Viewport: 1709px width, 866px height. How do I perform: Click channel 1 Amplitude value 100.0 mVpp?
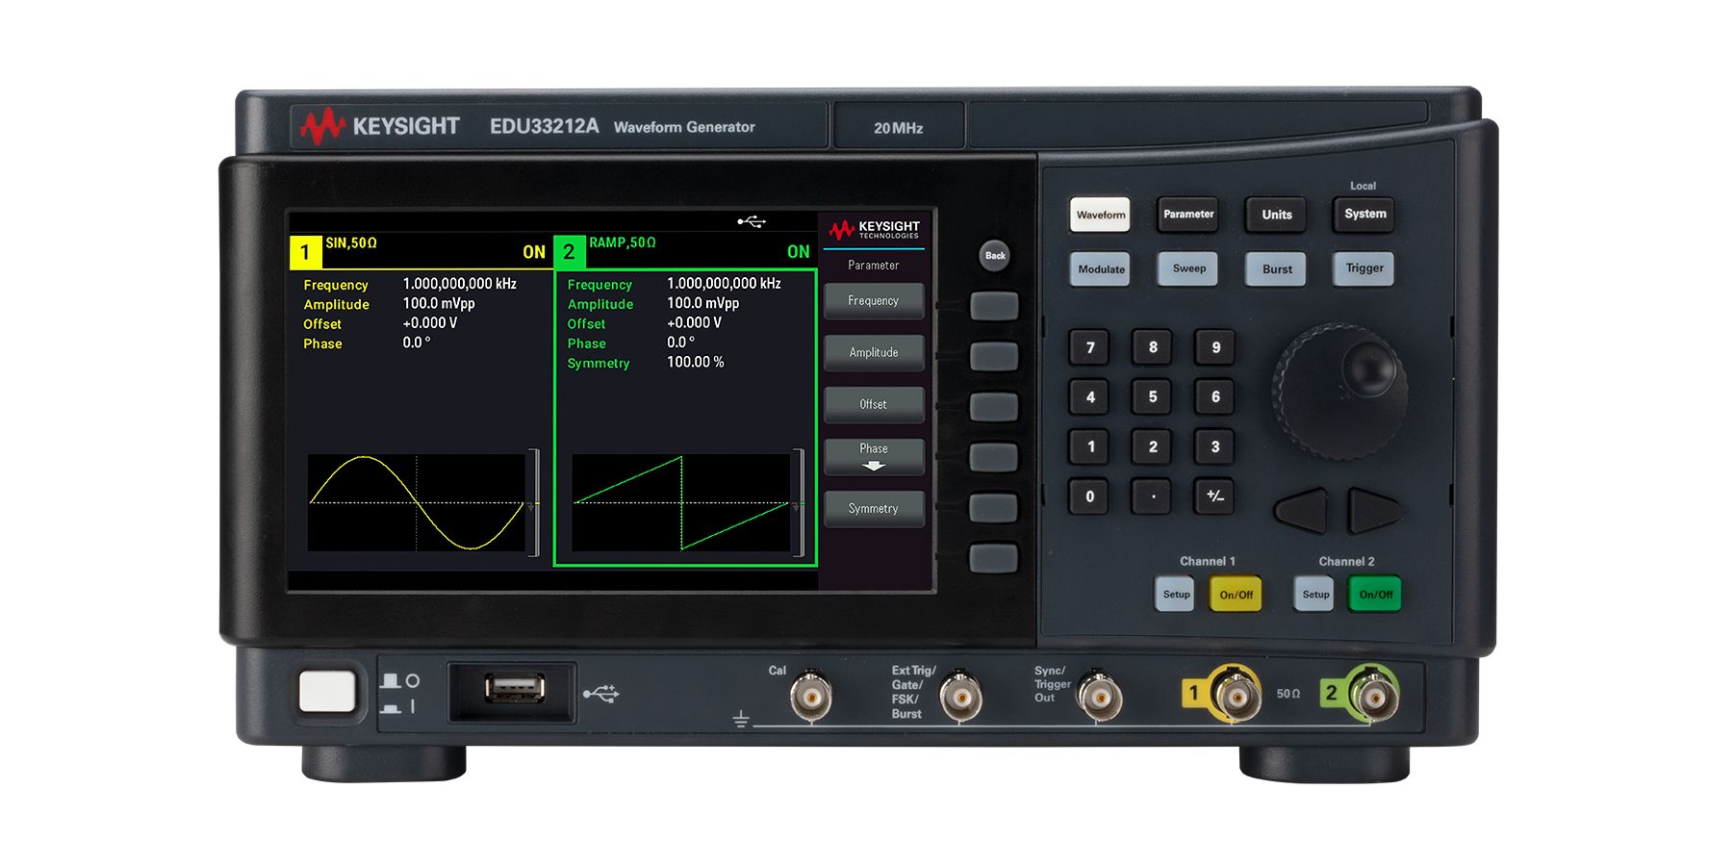coord(439,303)
